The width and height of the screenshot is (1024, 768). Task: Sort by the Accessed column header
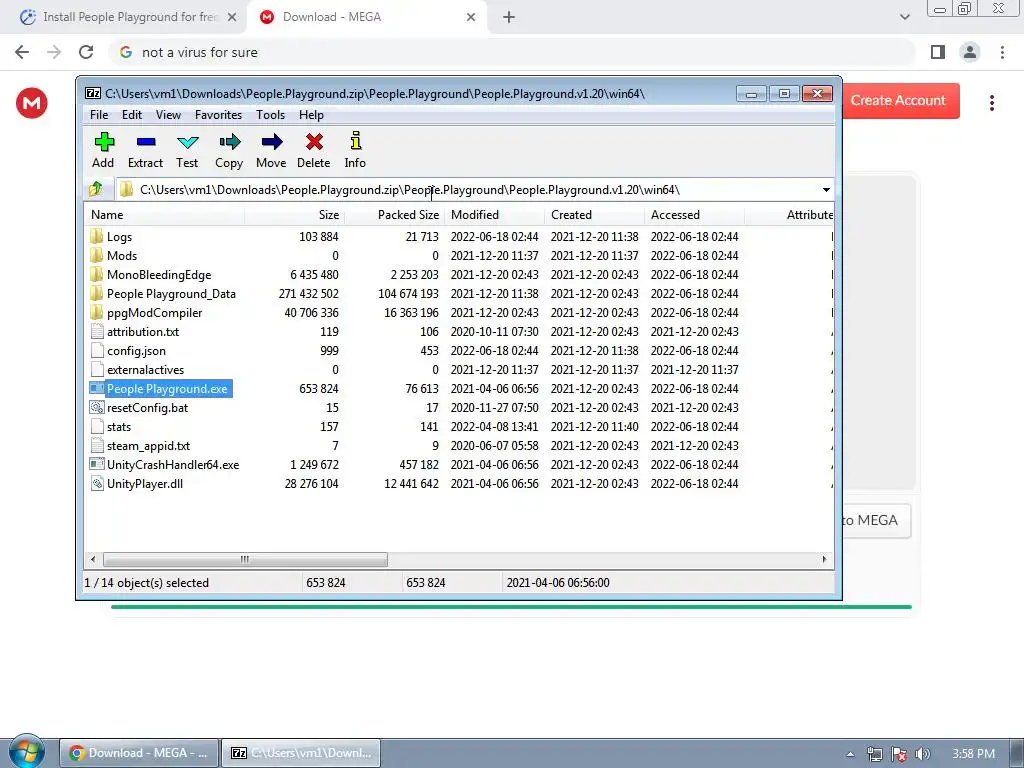pyautogui.click(x=694, y=215)
